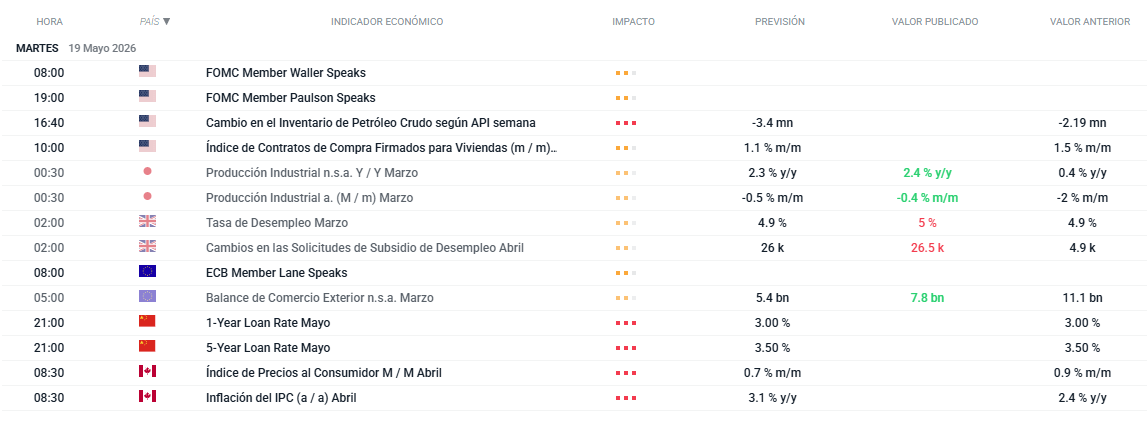1147x424 pixels.
Task: Click the Canada flag beside Inflación del IPC Abril
Action: pos(147,396)
